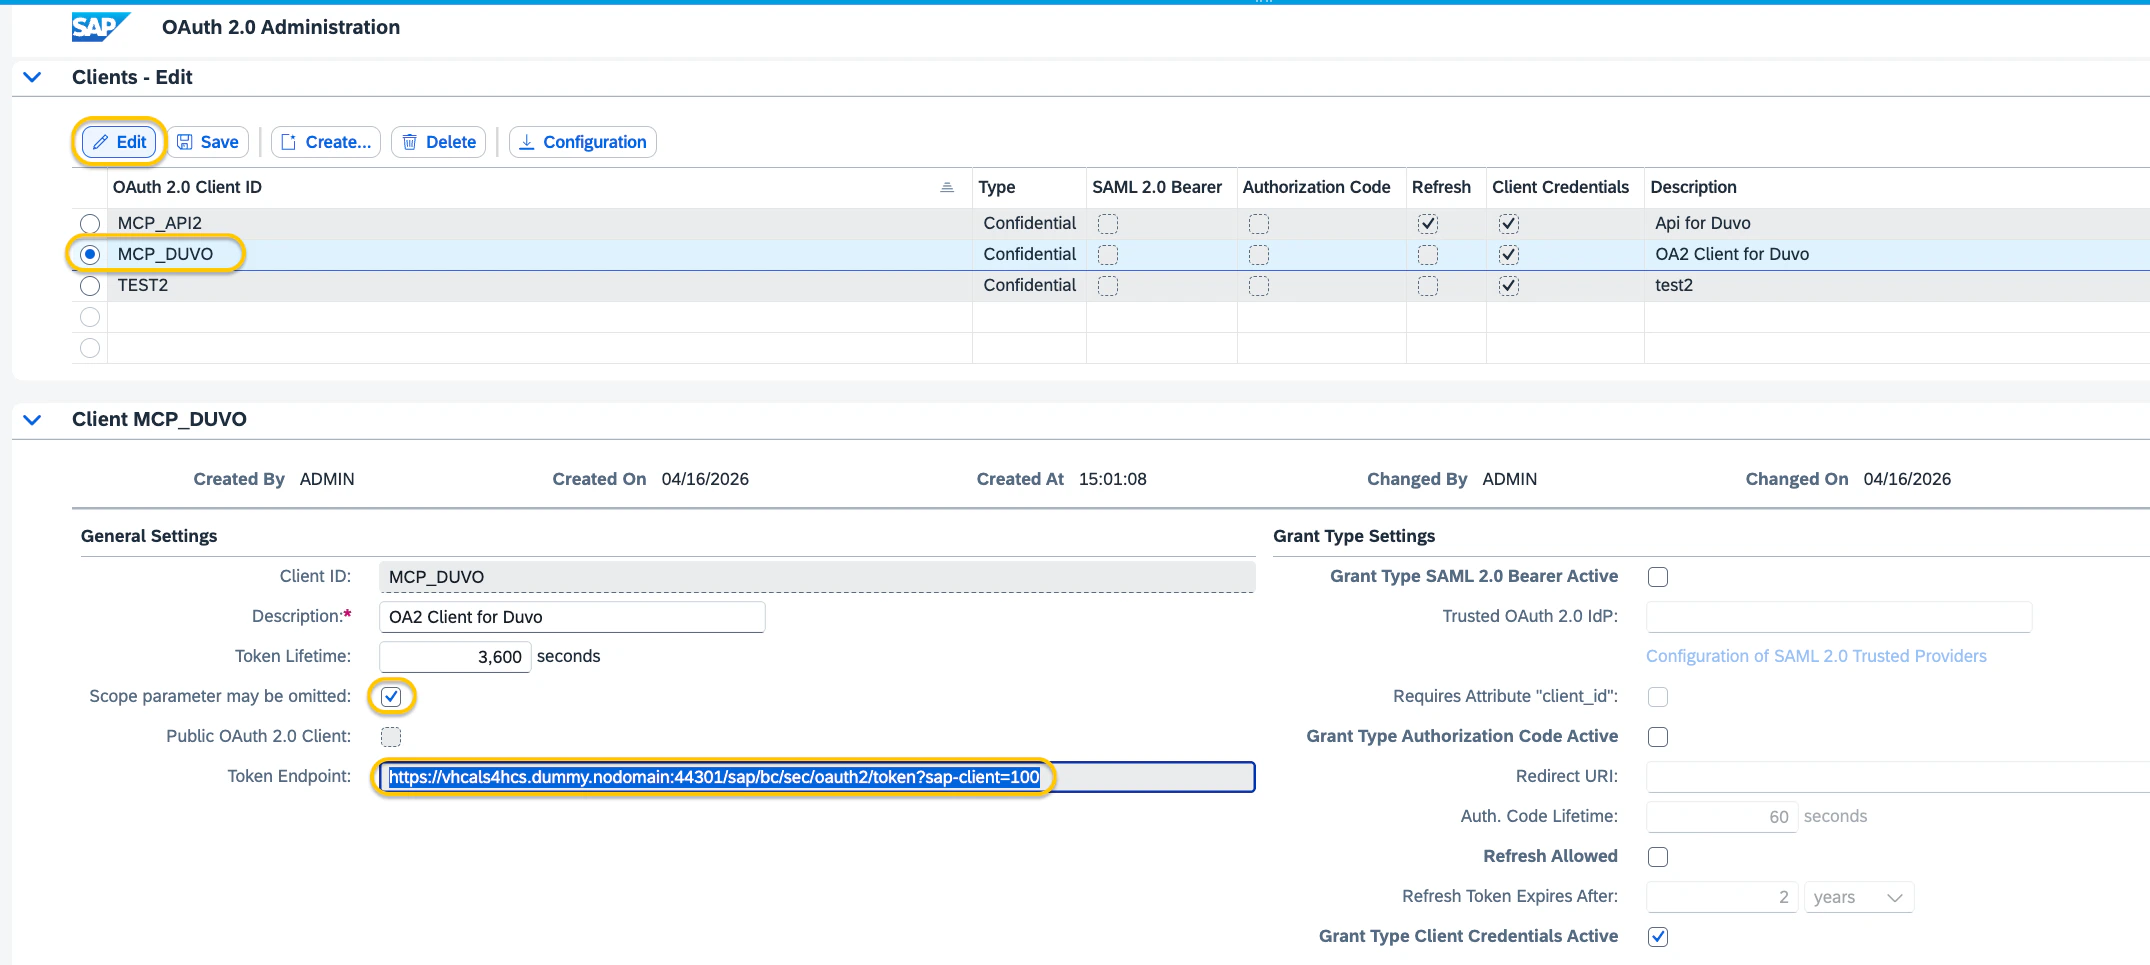
Task: Click the OAuth 2.0 Administration title
Action: click(x=281, y=27)
